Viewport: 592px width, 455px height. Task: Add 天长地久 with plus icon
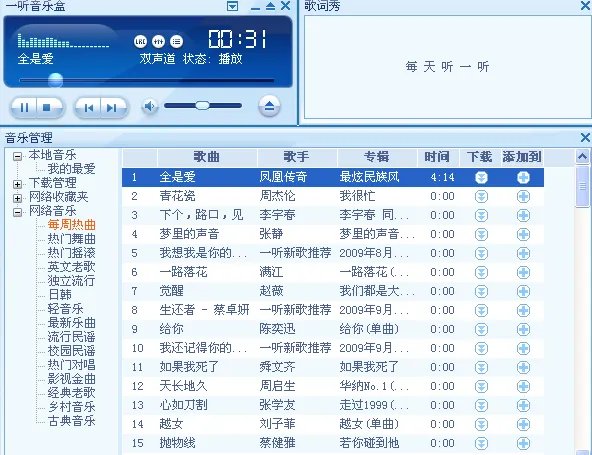tap(523, 386)
